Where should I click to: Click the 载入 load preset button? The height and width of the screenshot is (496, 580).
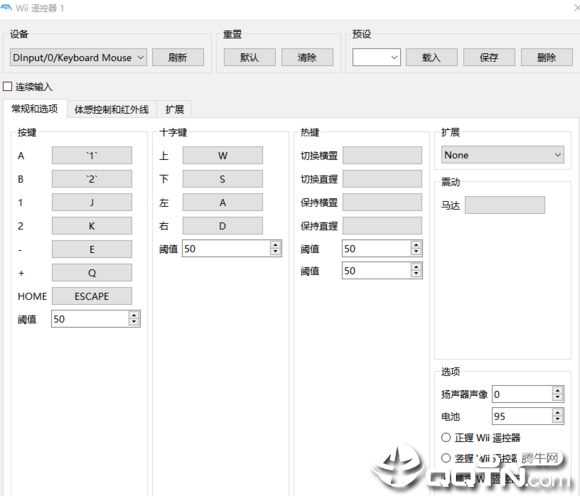[x=431, y=57]
